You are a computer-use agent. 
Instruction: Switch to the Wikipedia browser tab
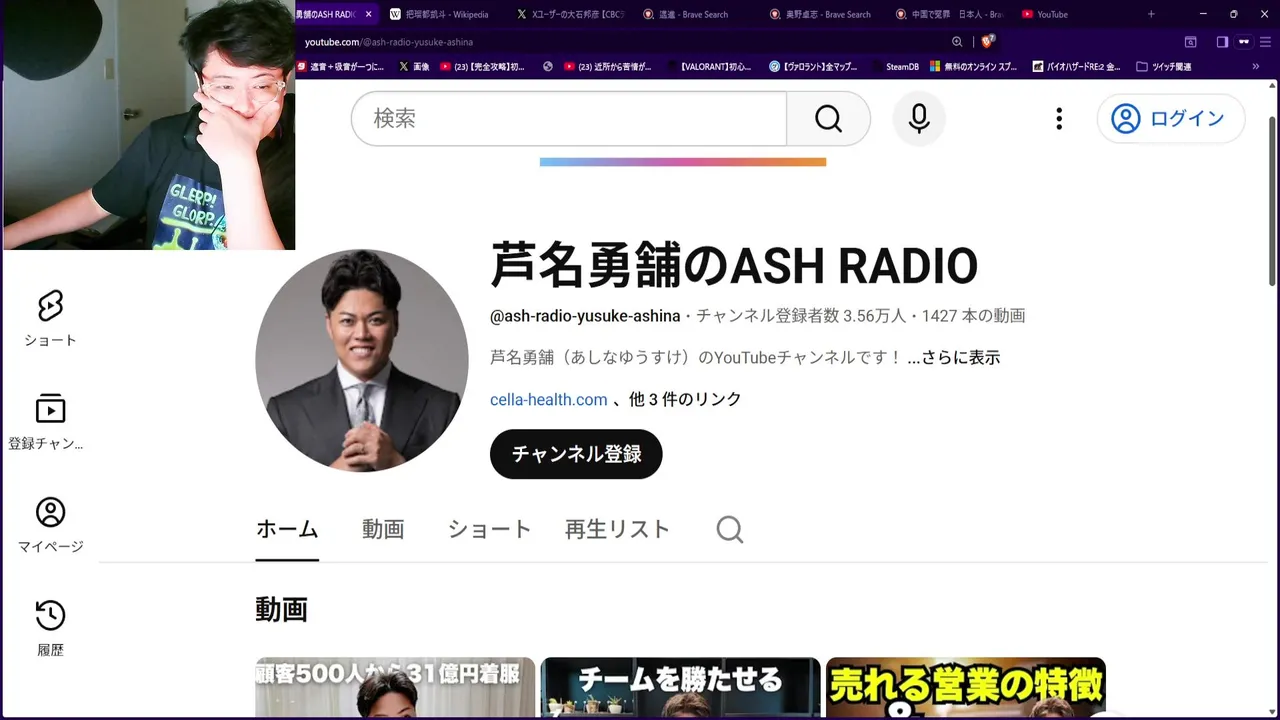pos(440,14)
